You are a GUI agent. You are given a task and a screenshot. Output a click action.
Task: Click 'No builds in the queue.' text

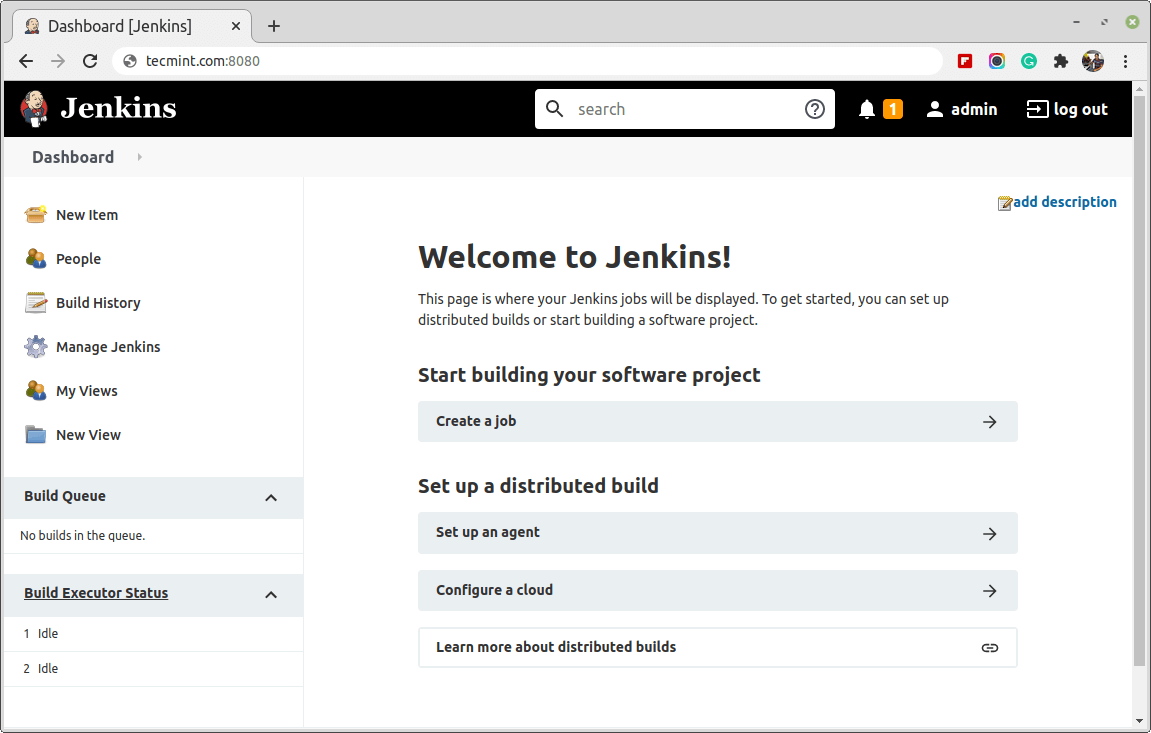click(x=82, y=536)
